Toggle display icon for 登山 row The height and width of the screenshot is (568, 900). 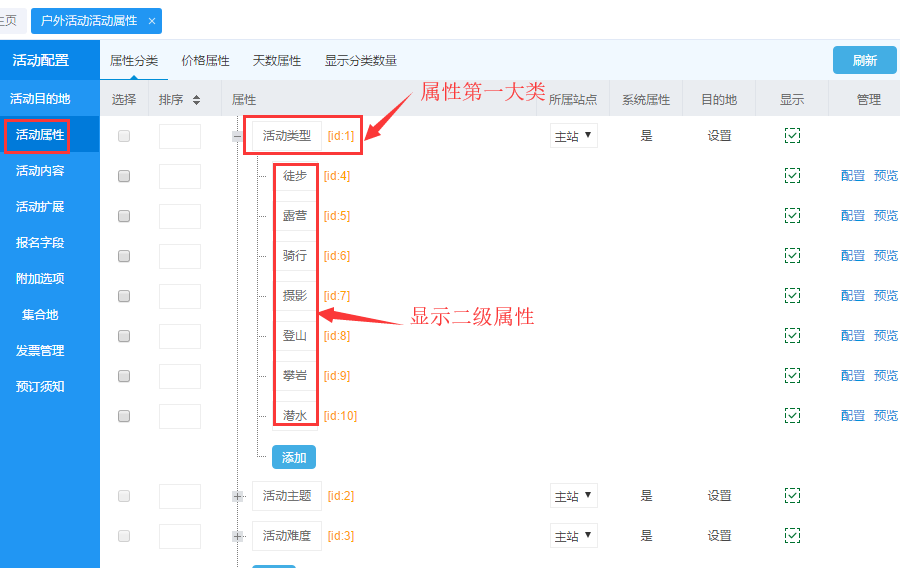coord(792,336)
